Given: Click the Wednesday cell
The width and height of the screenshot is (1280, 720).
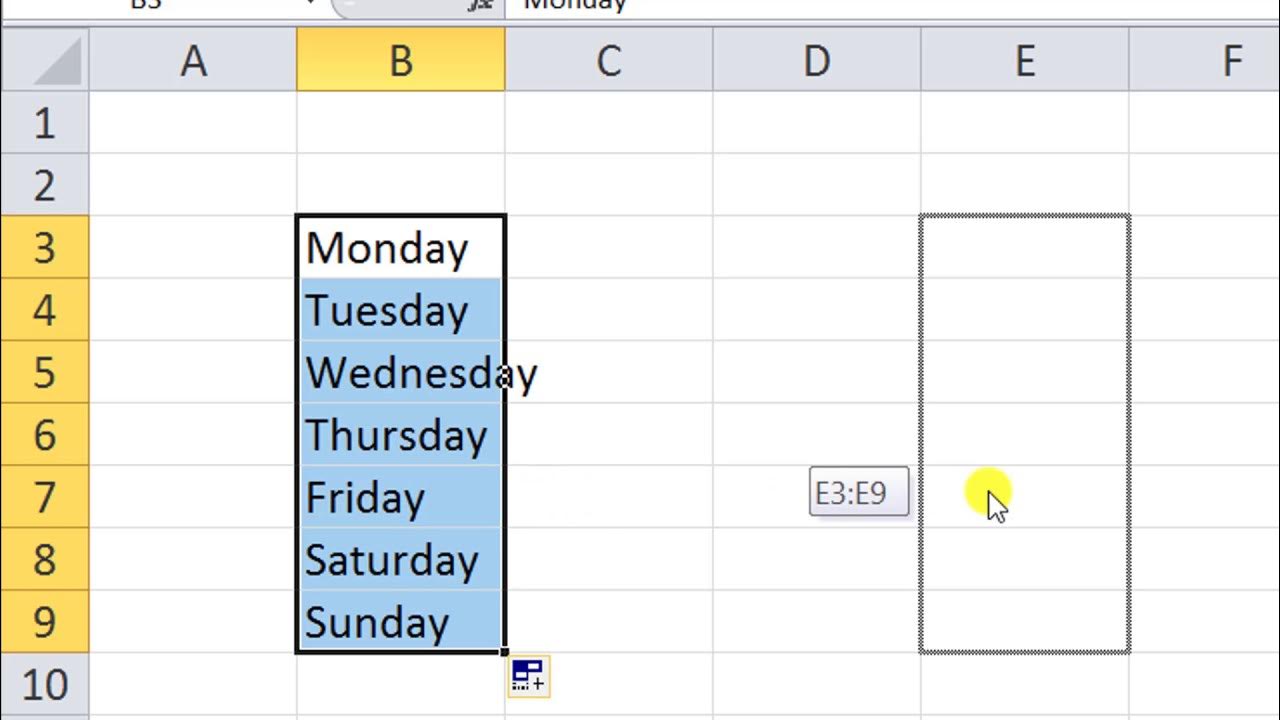Looking at the screenshot, I should pos(401,373).
